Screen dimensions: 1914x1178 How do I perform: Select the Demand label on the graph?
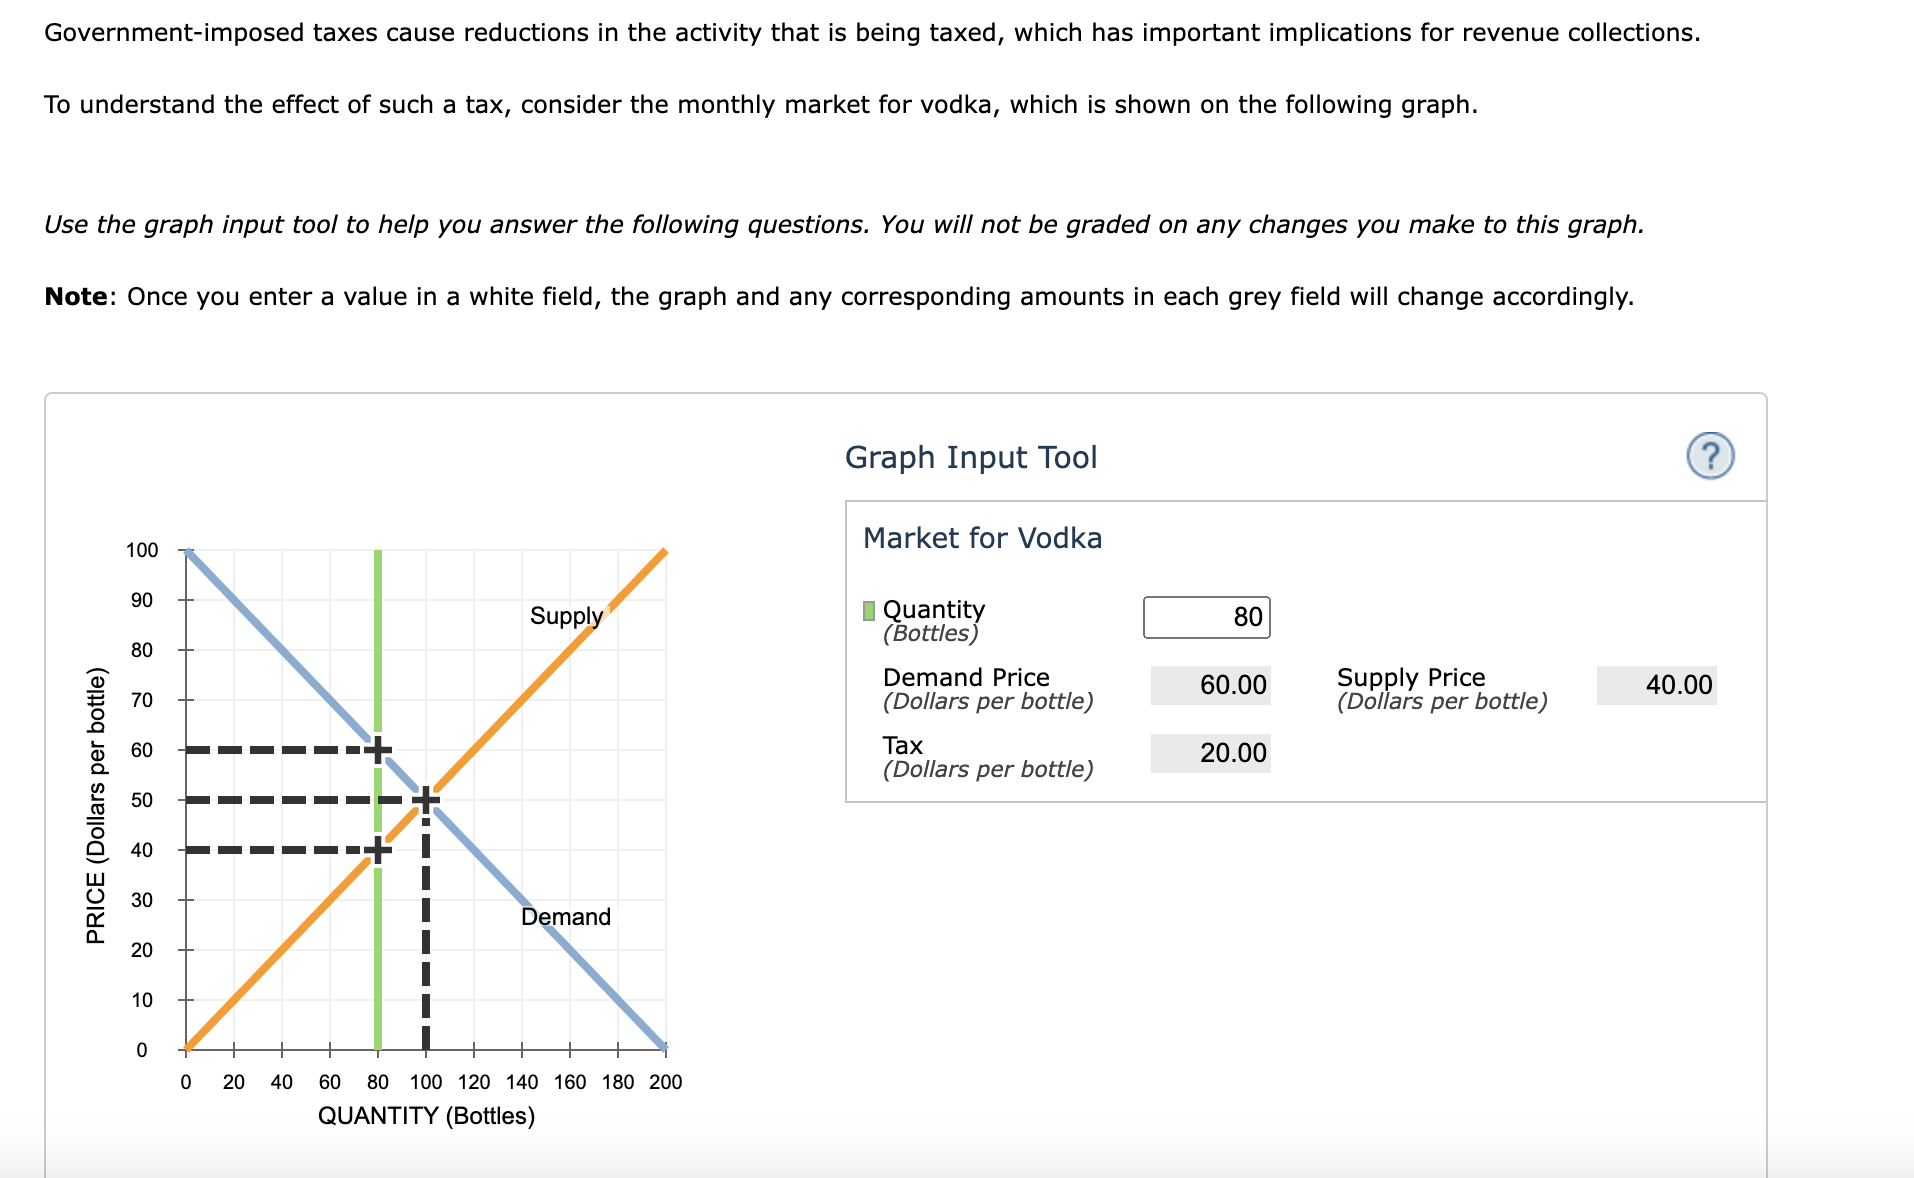[x=566, y=916]
